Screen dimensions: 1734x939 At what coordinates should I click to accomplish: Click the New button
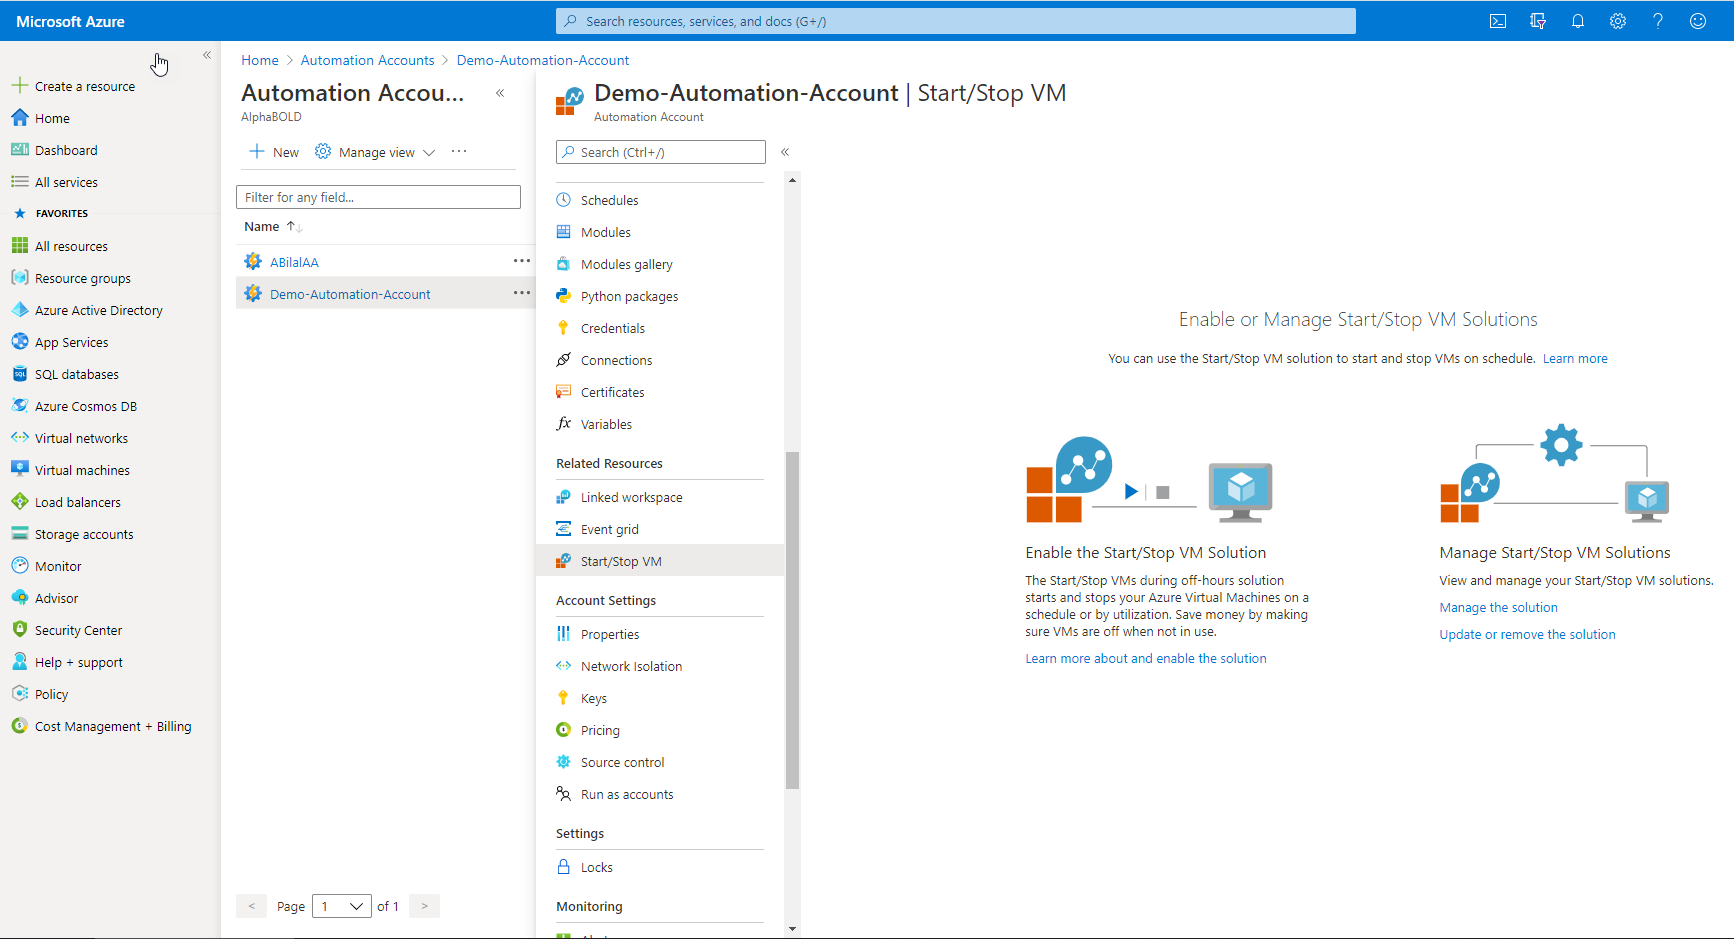pos(274,152)
